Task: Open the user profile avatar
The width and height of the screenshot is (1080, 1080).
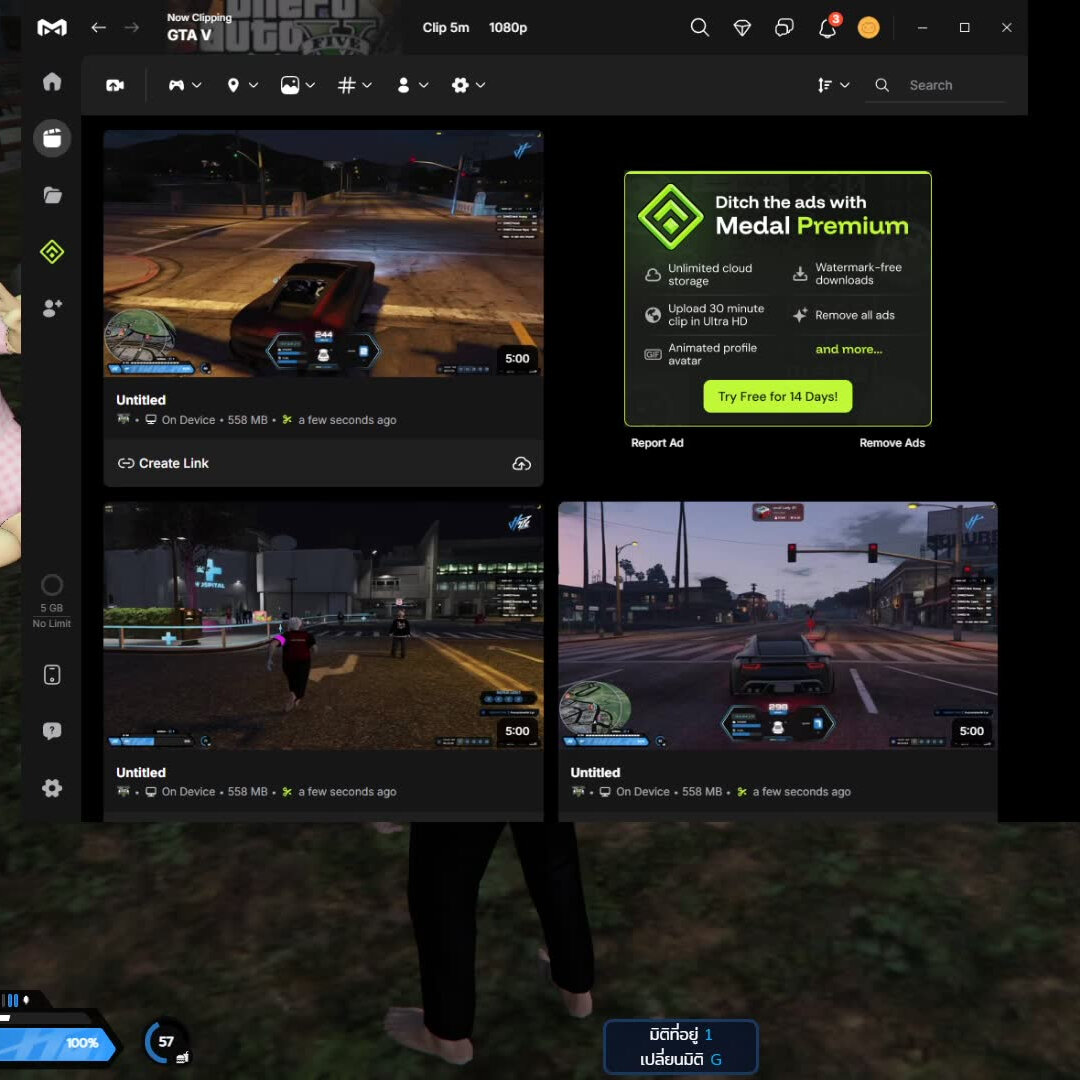Action: point(868,28)
